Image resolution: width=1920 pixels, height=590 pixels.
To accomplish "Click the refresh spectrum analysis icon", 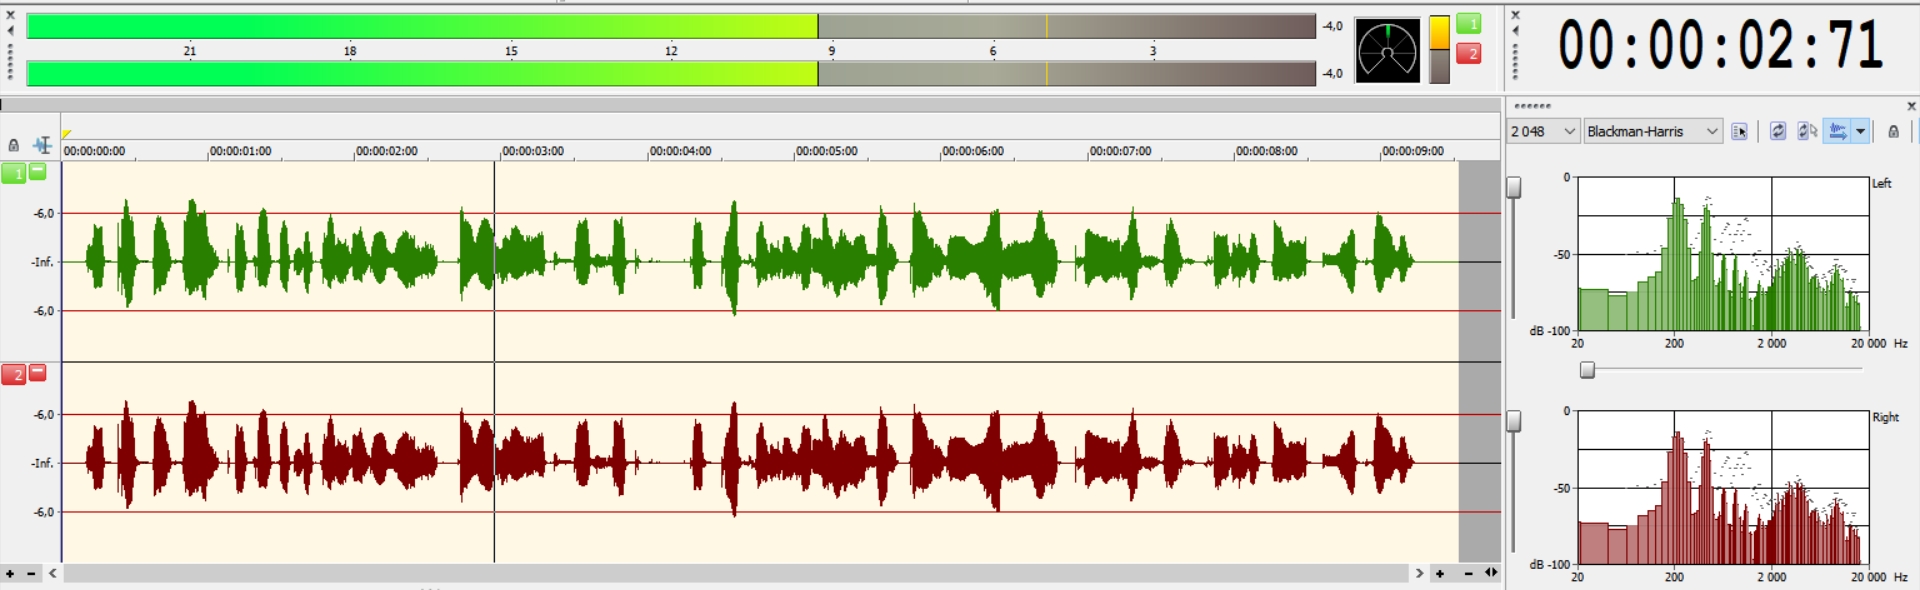I will (1777, 132).
